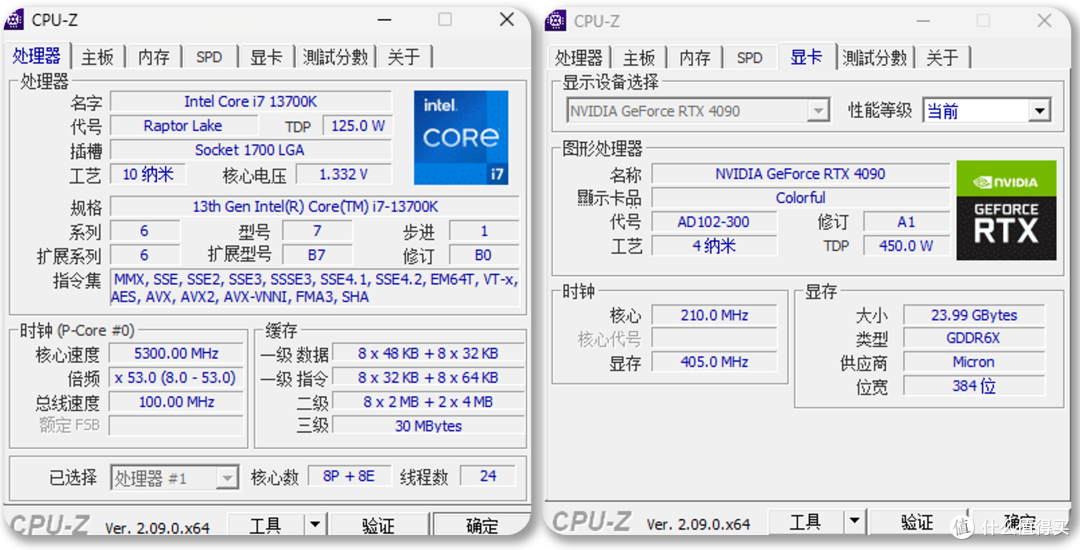The image size is (1080, 550).
Task: Click the 5300.00 MHz core speed value
Action: [x=176, y=354]
